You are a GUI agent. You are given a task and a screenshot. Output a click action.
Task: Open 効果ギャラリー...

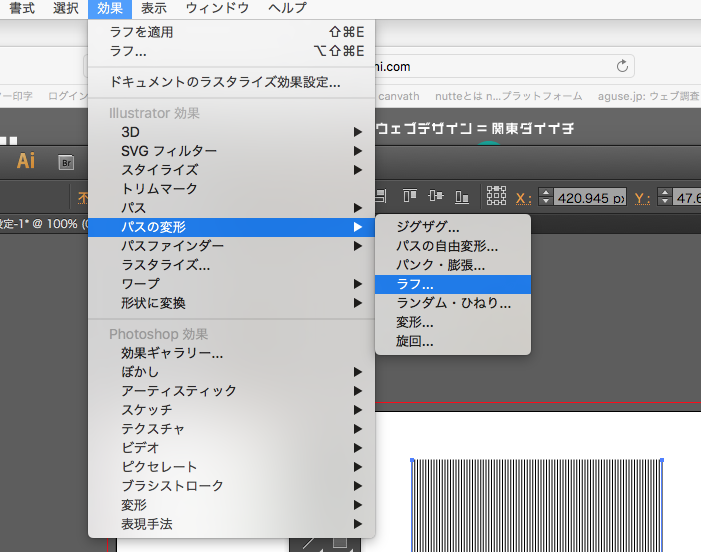(x=232, y=353)
